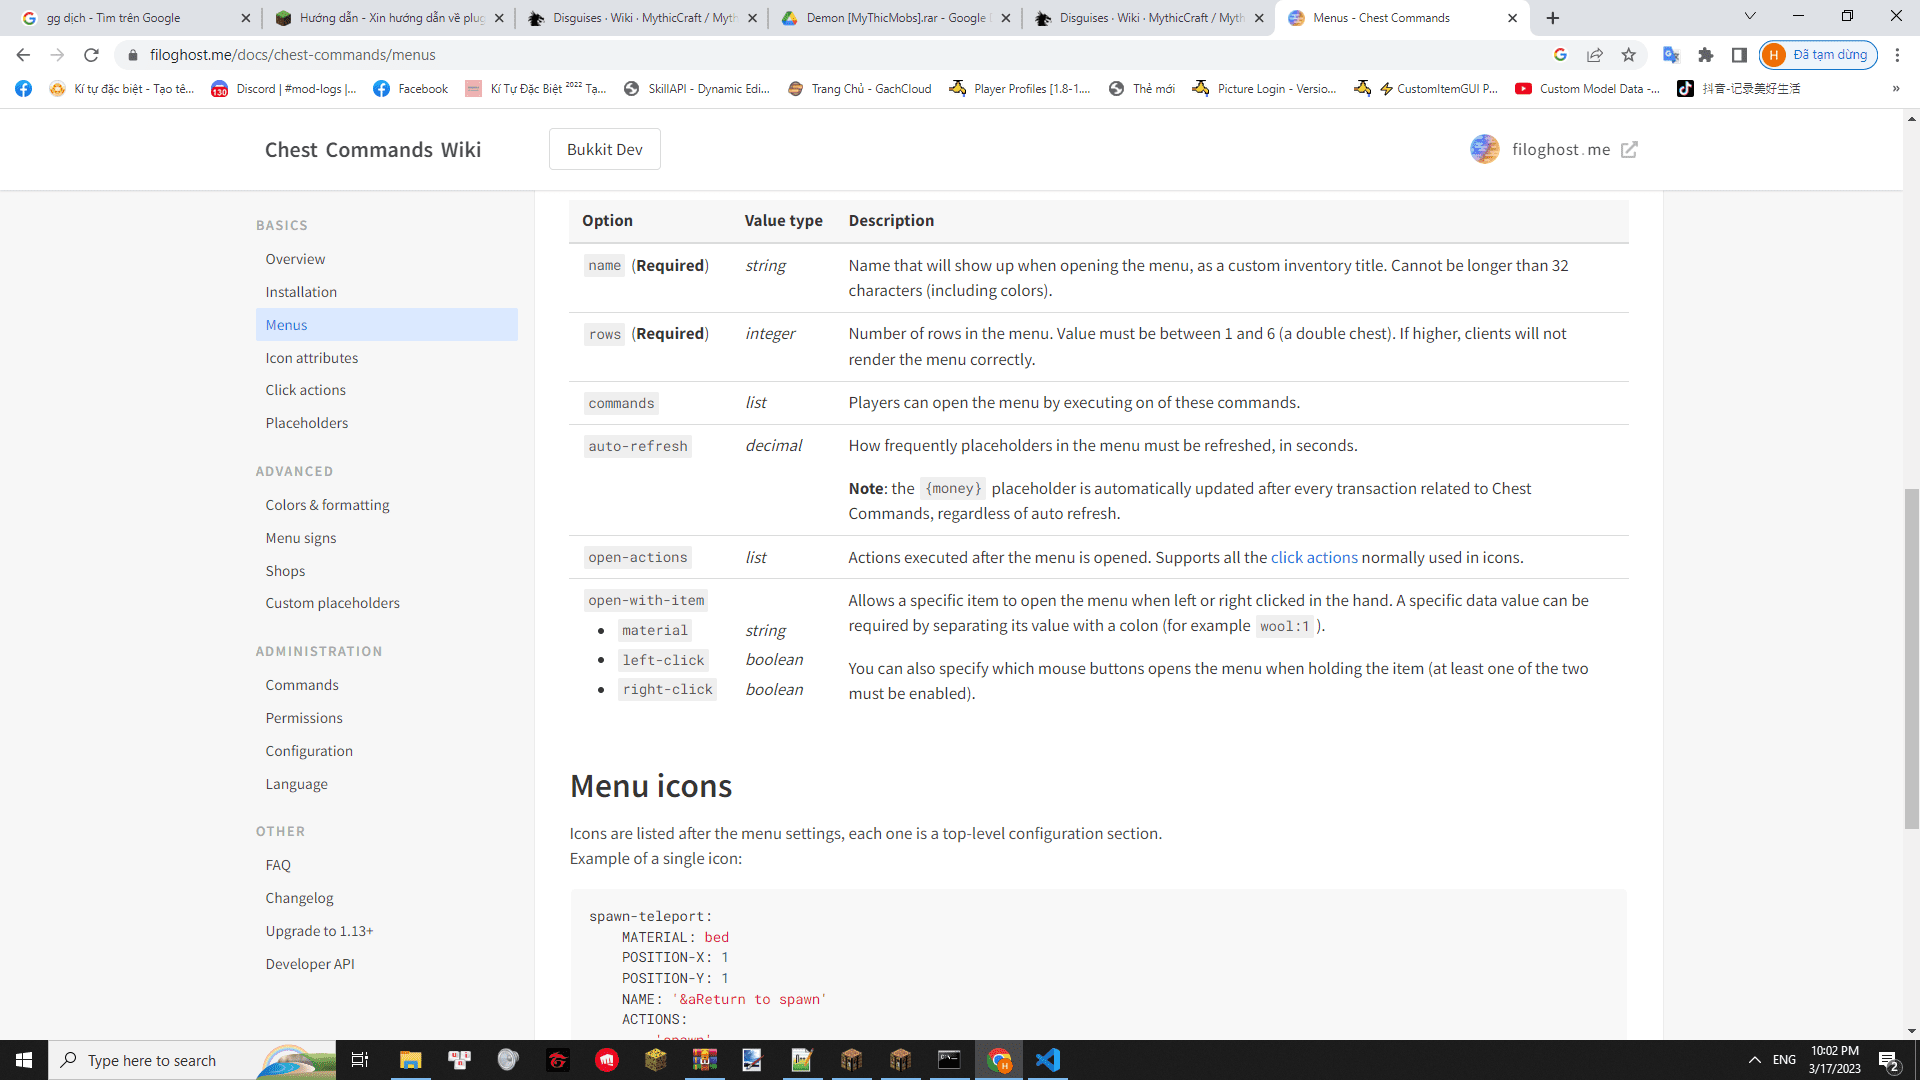Open the tab search dropdown arrow
1920x1080 pixels.
pos(1750,16)
